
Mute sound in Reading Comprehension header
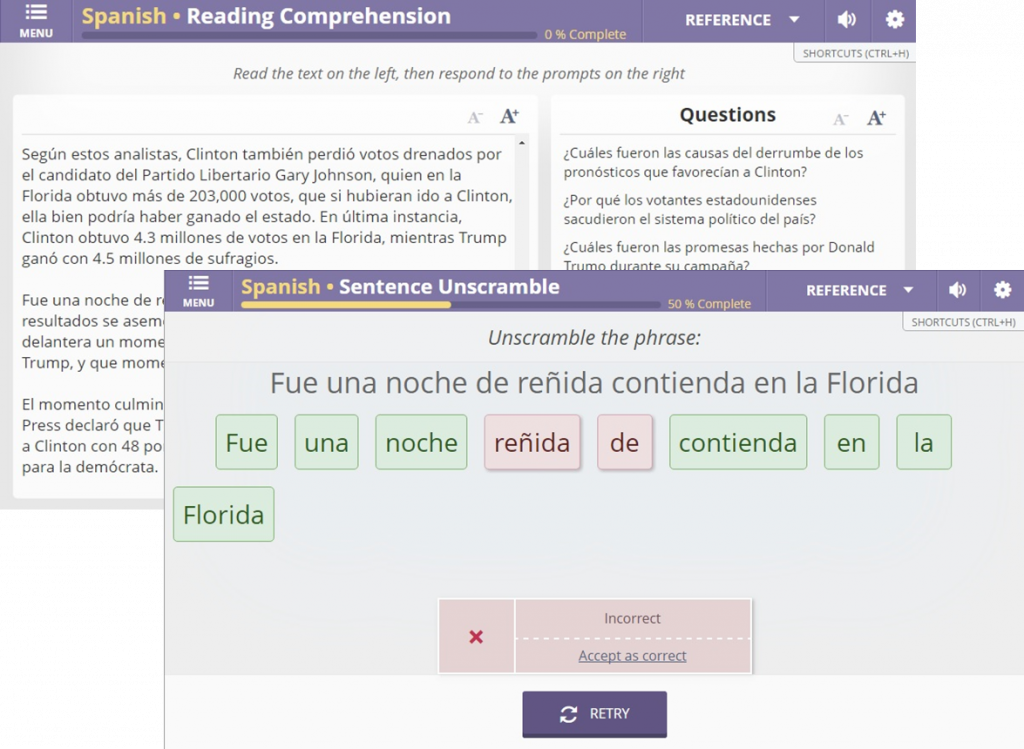(x=847, y=20)
